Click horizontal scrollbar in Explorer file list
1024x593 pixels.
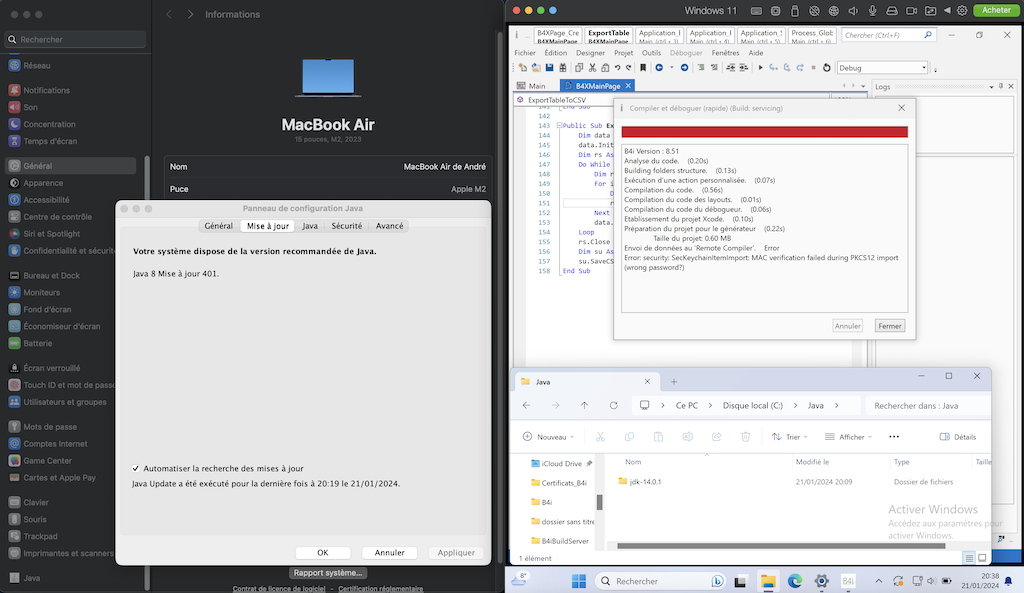click(x=781, y=546)
